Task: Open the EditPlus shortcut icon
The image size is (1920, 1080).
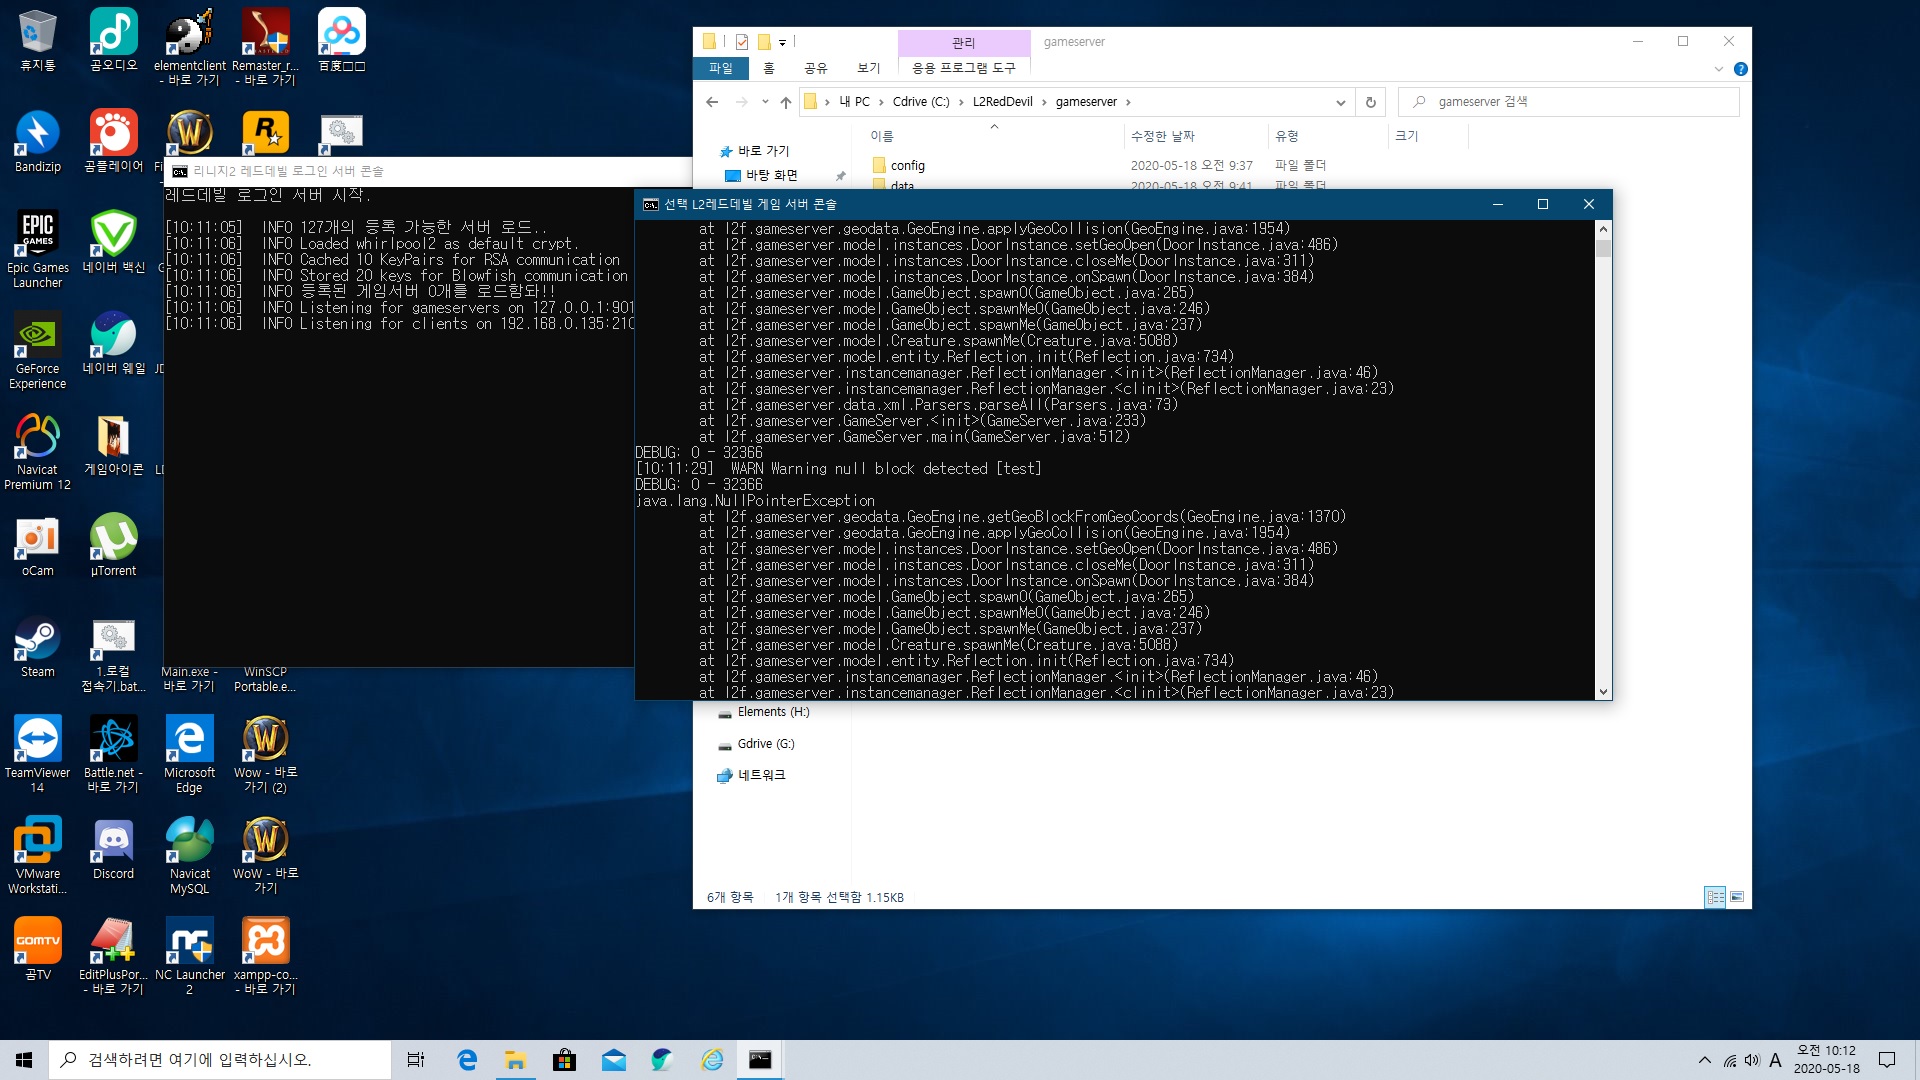Action: tap(113, 956)
